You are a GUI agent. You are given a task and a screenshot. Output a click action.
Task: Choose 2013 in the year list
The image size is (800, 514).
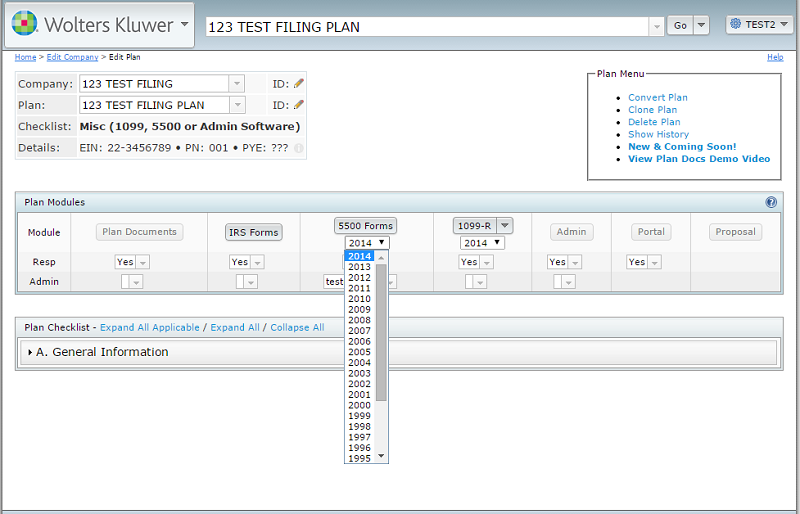[x=360, y=267]
